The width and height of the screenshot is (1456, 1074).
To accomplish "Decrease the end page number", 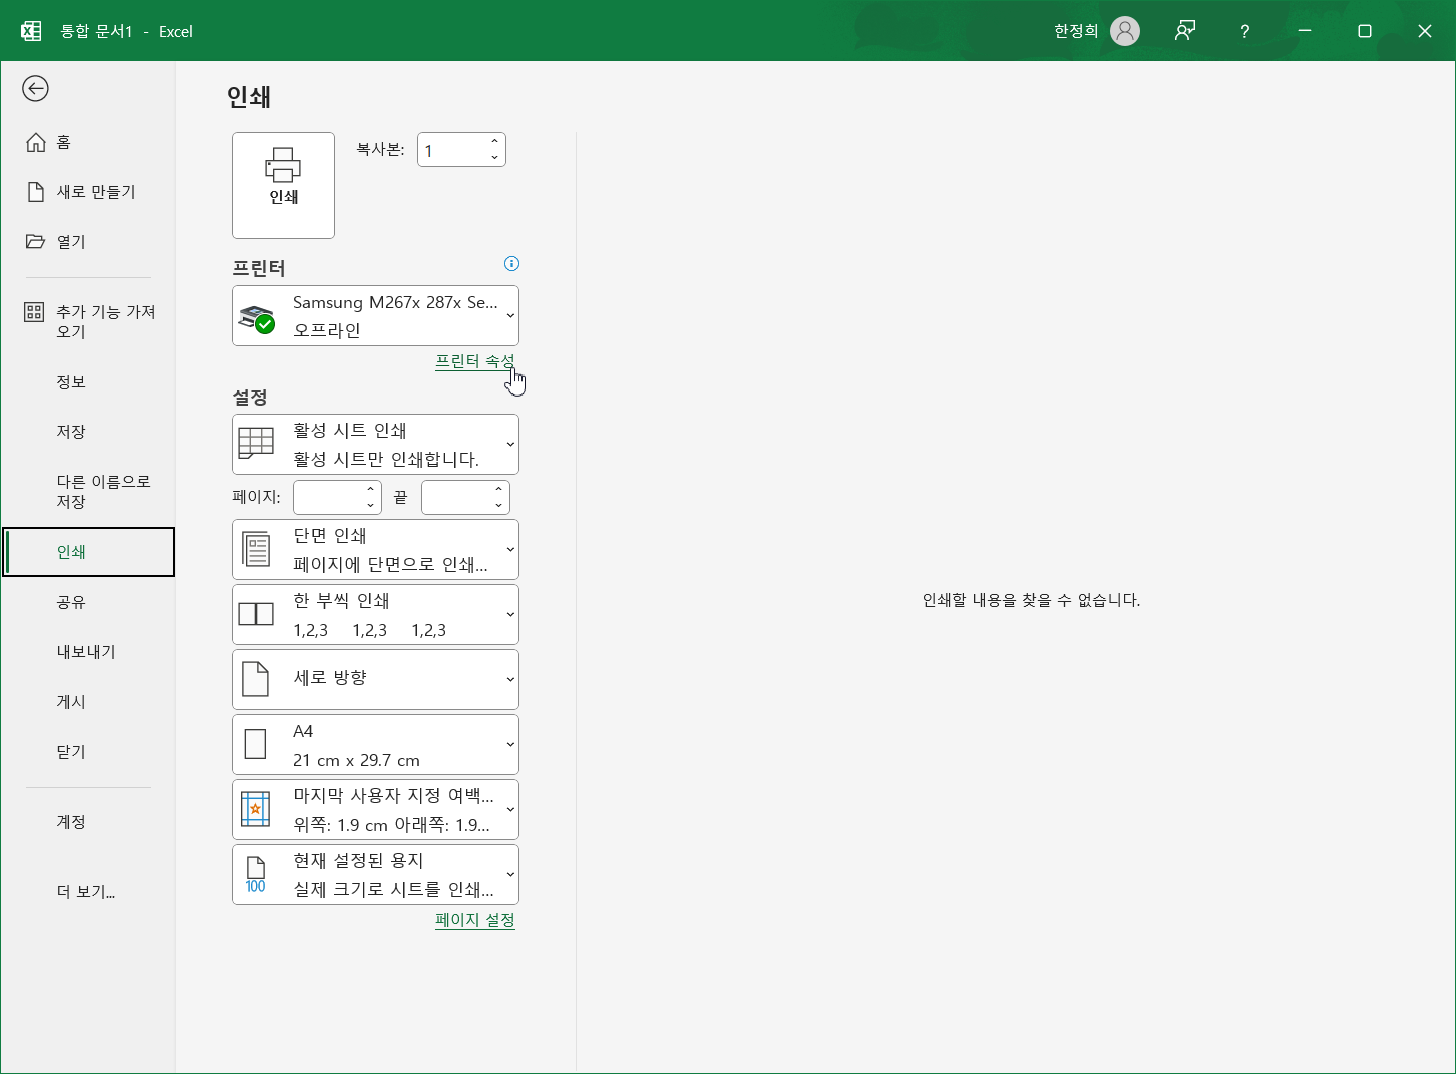I will (x=498, y=506).
